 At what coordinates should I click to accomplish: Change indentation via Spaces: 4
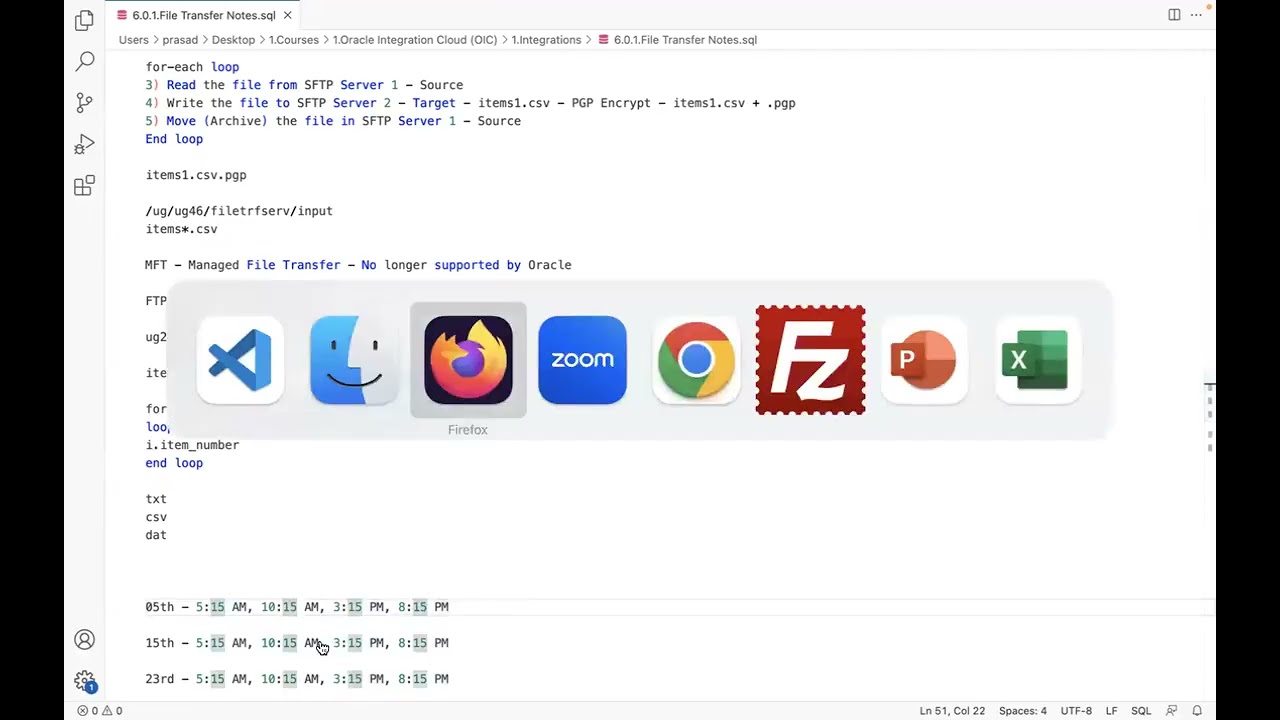(x=1023, y=711)
